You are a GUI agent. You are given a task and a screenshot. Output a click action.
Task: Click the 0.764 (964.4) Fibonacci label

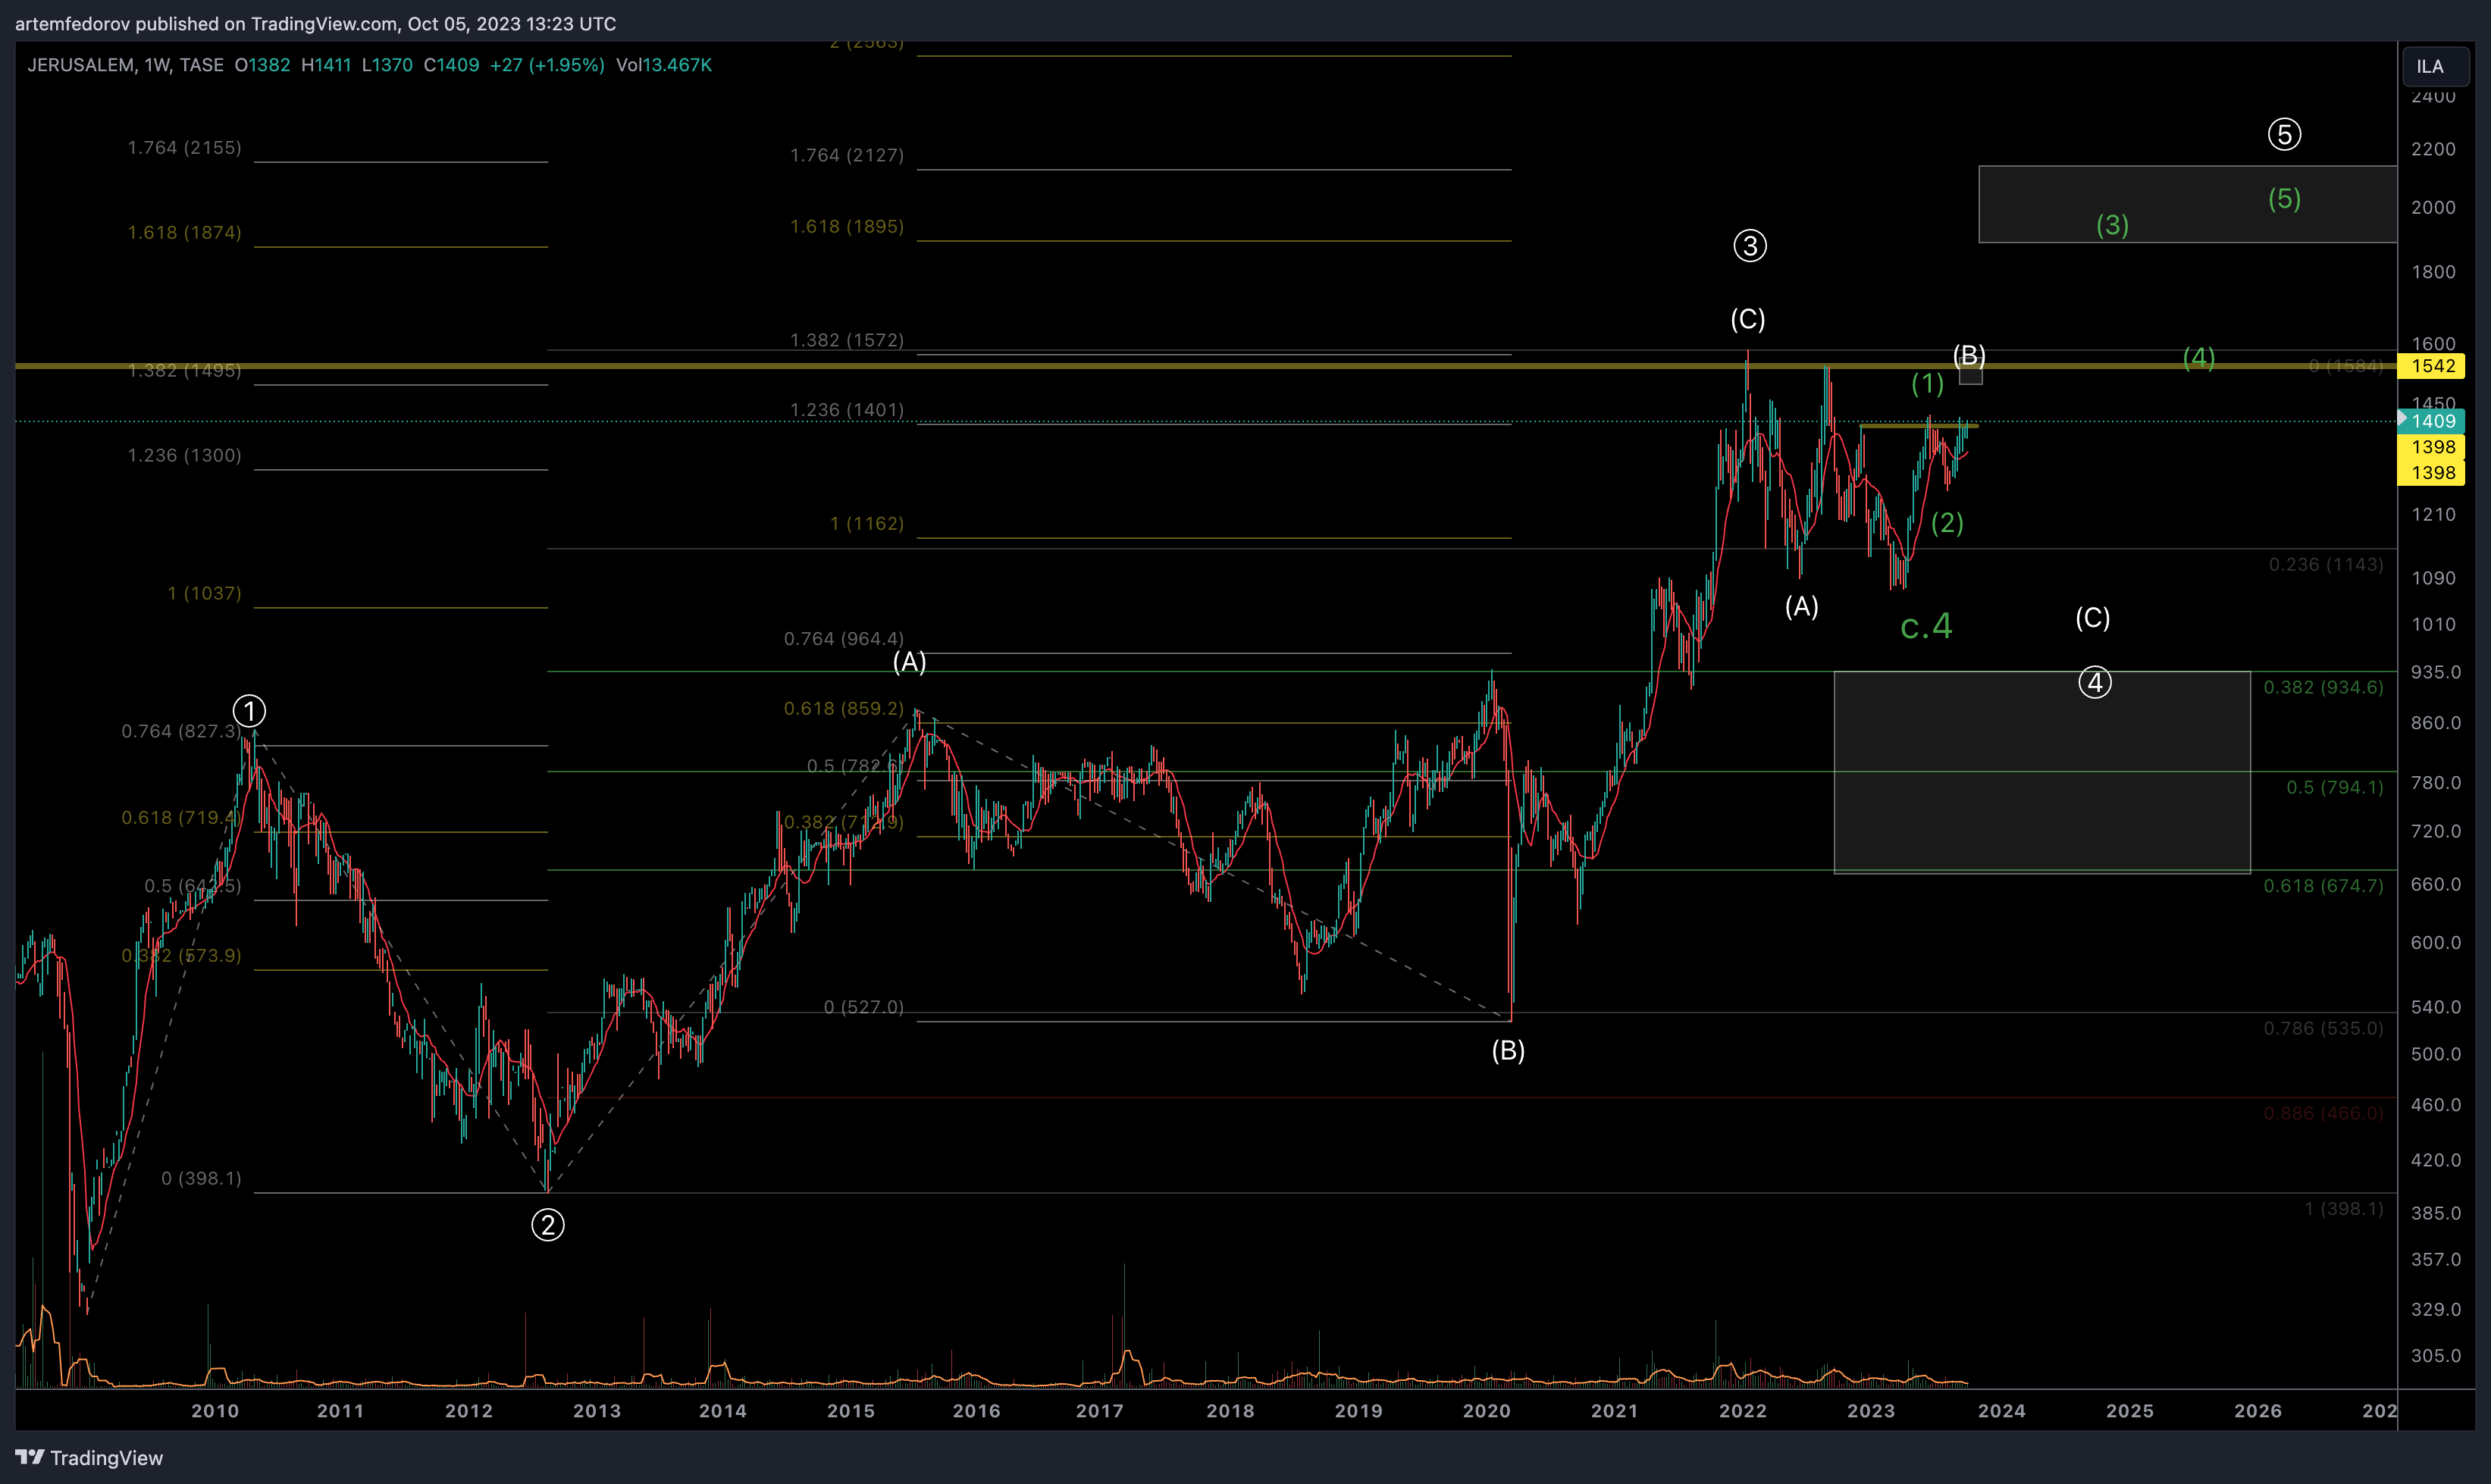click(843, 638)
